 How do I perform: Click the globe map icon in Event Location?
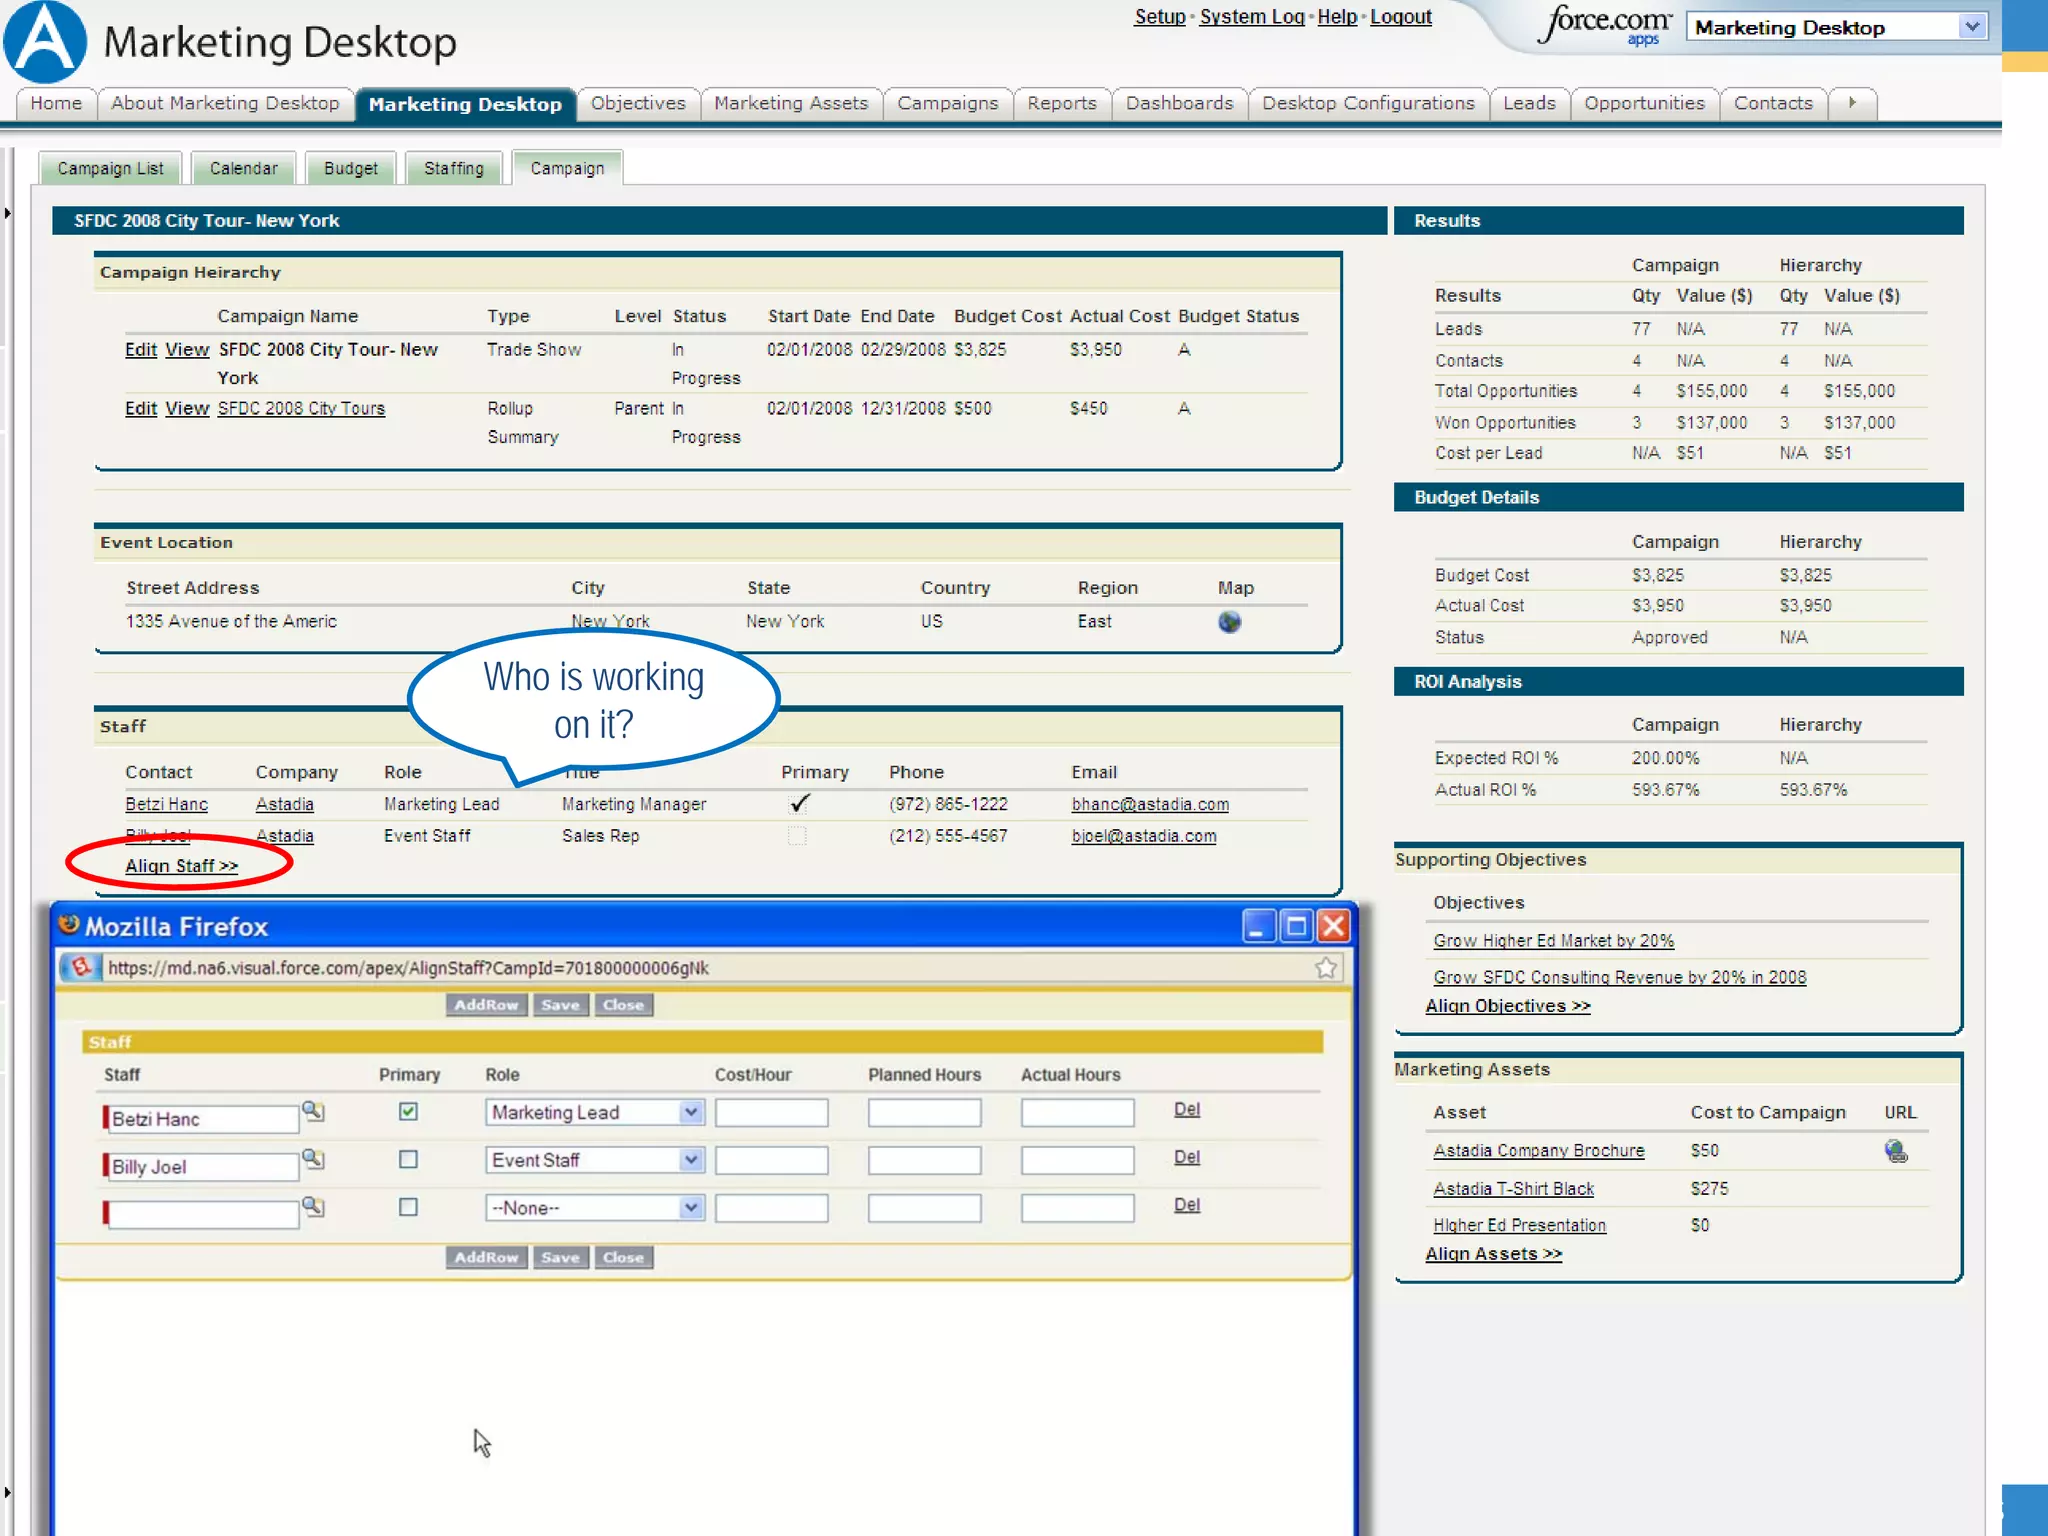click(x=1229, y=622)
